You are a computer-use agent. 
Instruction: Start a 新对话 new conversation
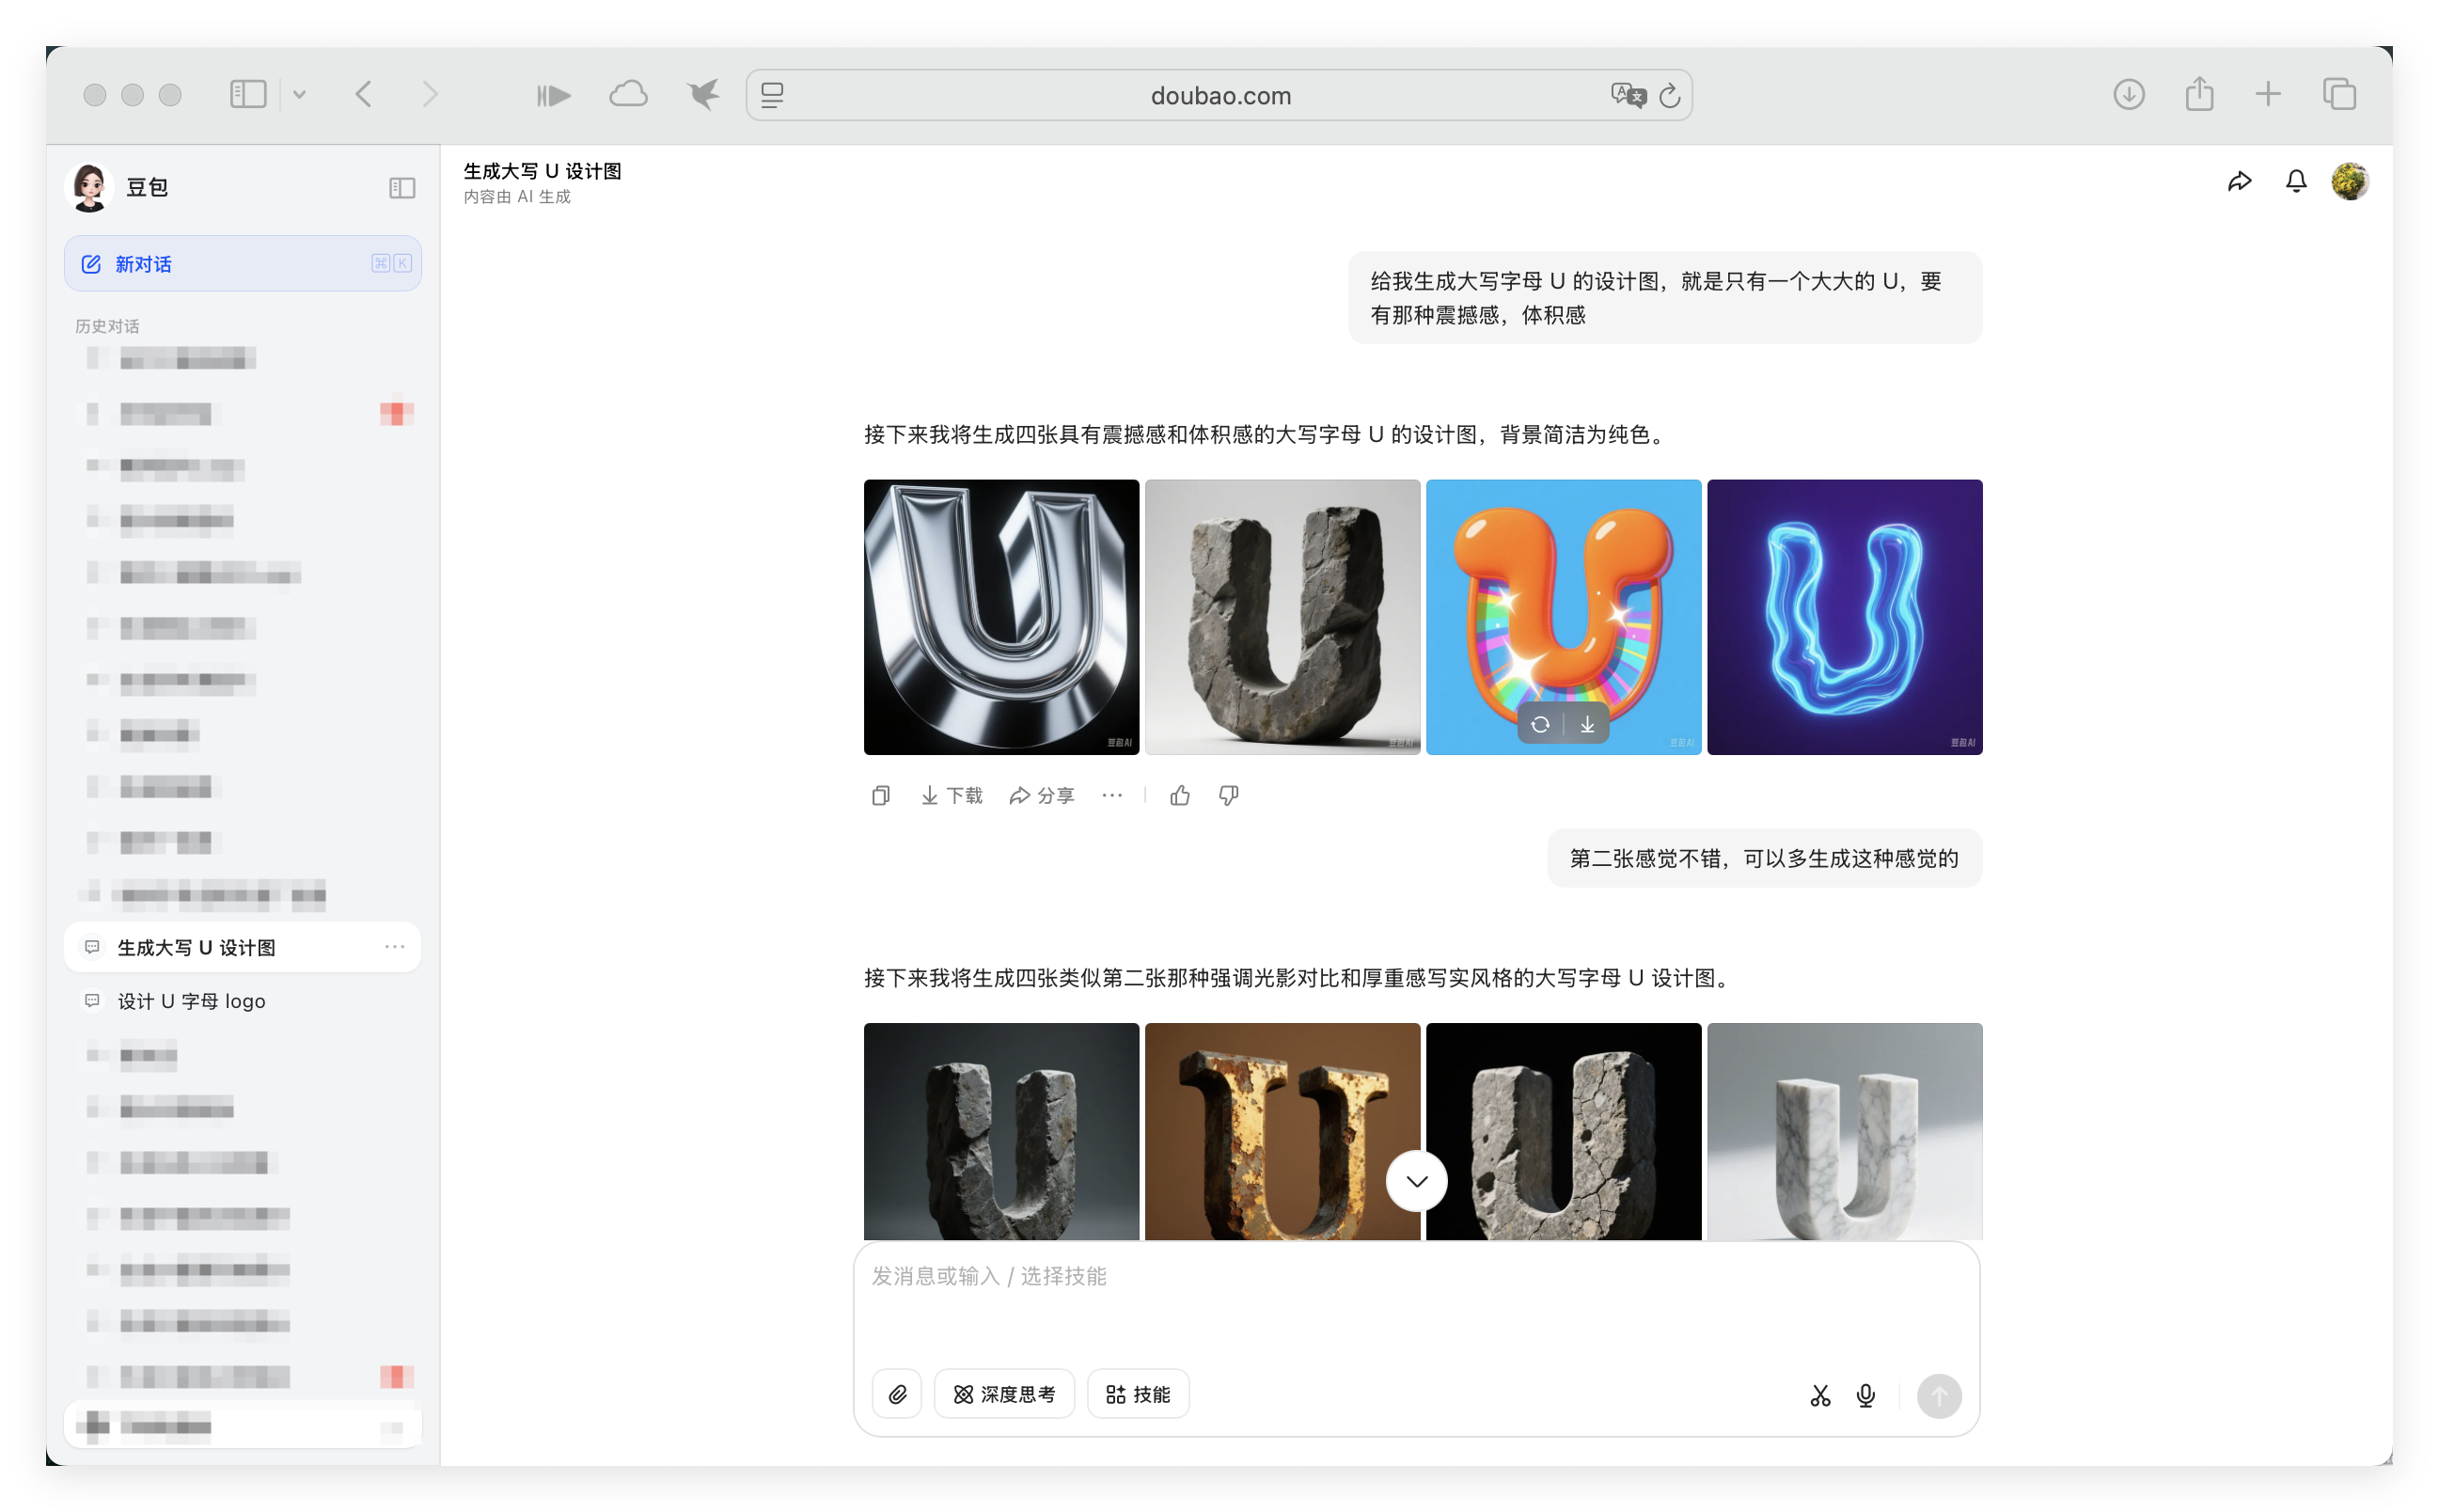click(x=142, y=263)
